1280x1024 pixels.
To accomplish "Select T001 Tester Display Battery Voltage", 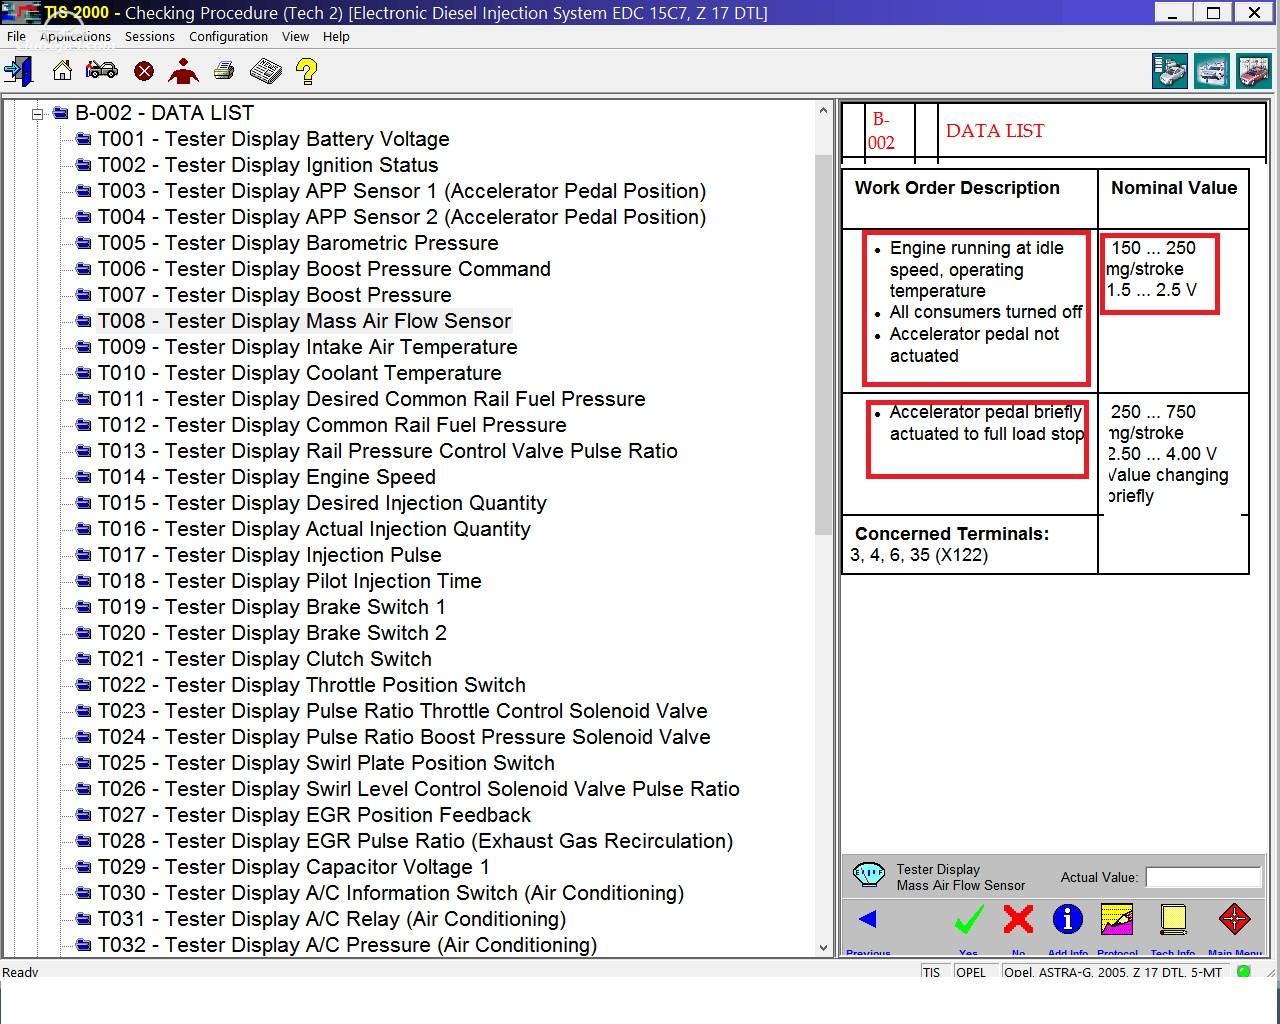I will pyautogui.click(x=273, y=139).
